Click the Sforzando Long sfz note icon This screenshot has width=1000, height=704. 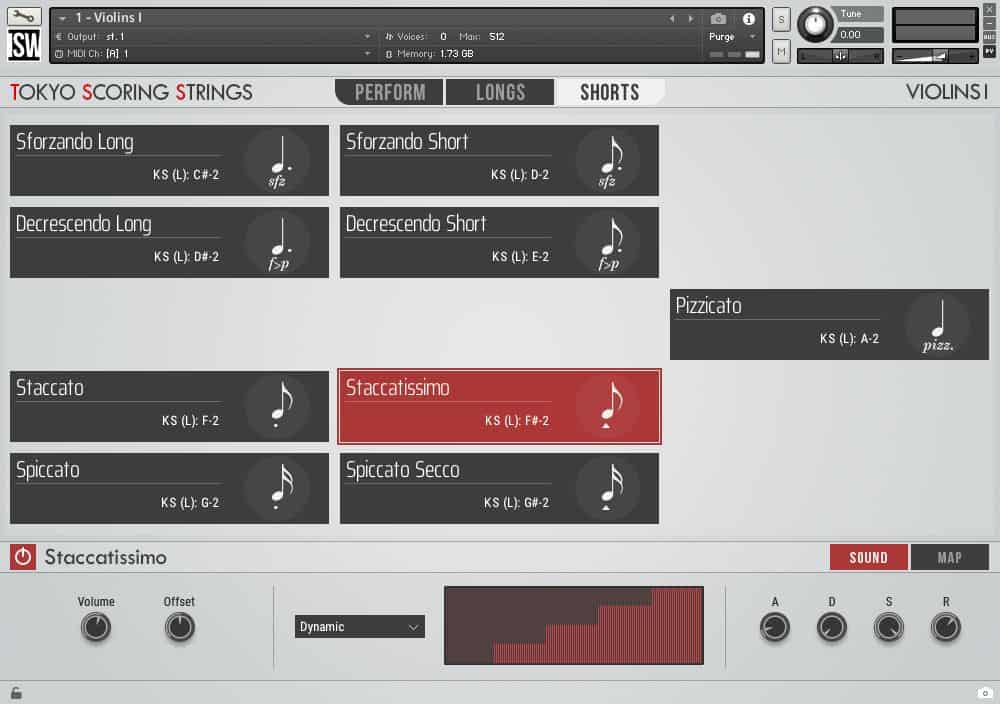click(278, 161)
